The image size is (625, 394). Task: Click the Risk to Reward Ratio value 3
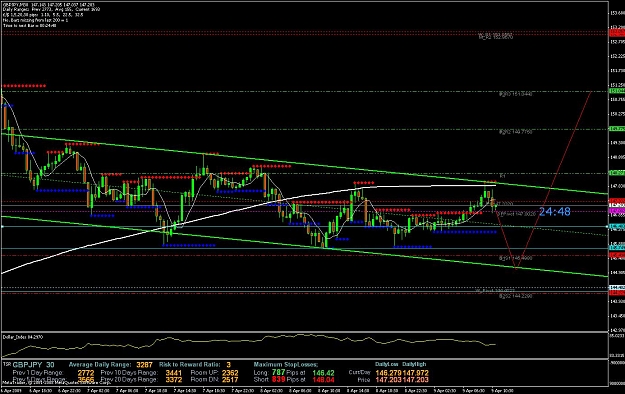point(228,364)
